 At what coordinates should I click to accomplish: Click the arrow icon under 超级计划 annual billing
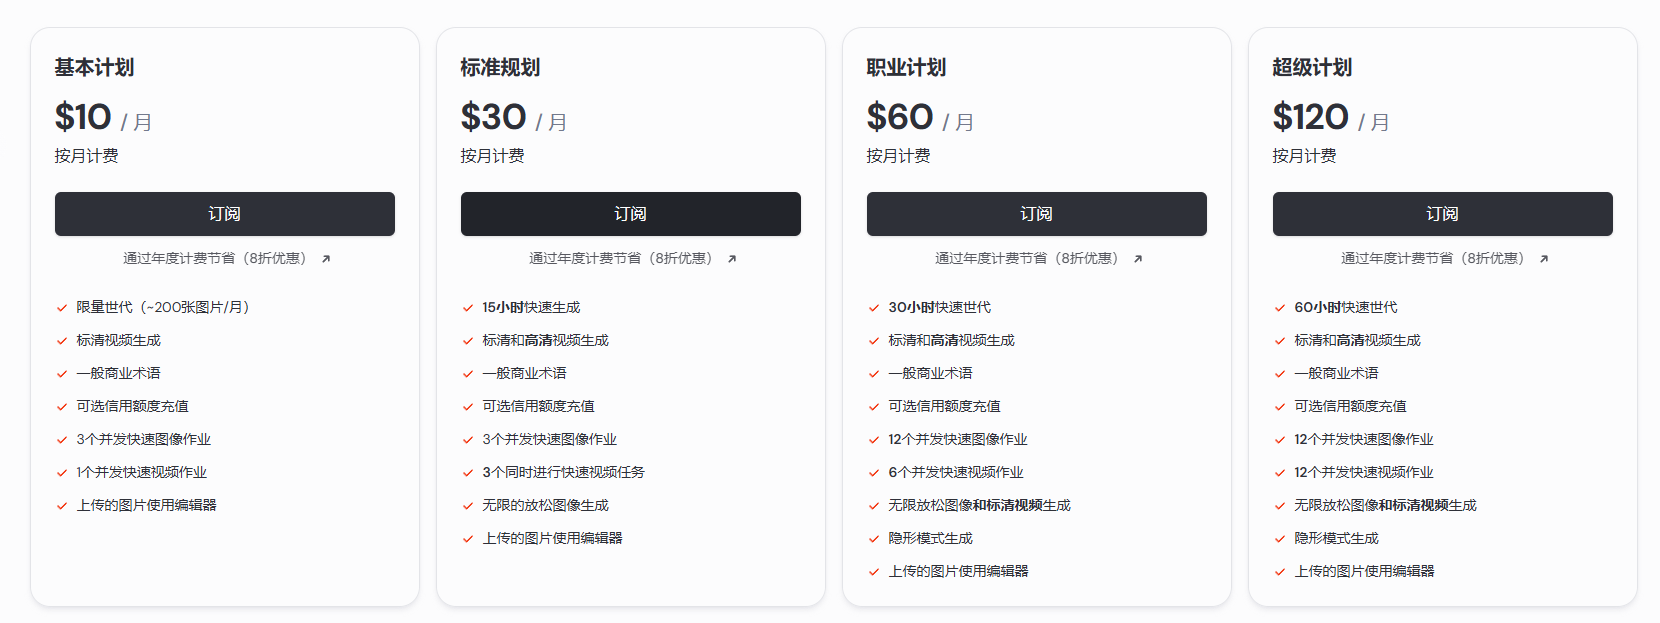coord(1544,259)
